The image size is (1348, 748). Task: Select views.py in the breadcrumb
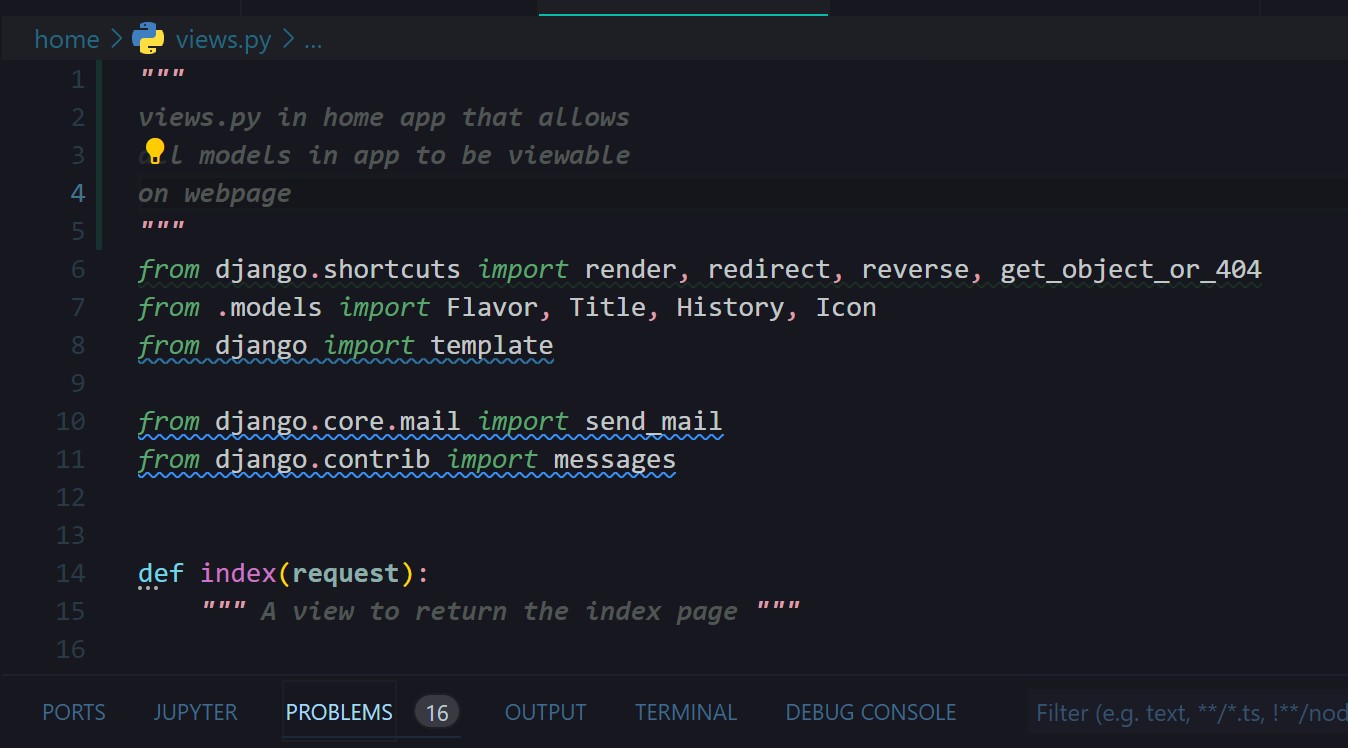tap(223, 39)
